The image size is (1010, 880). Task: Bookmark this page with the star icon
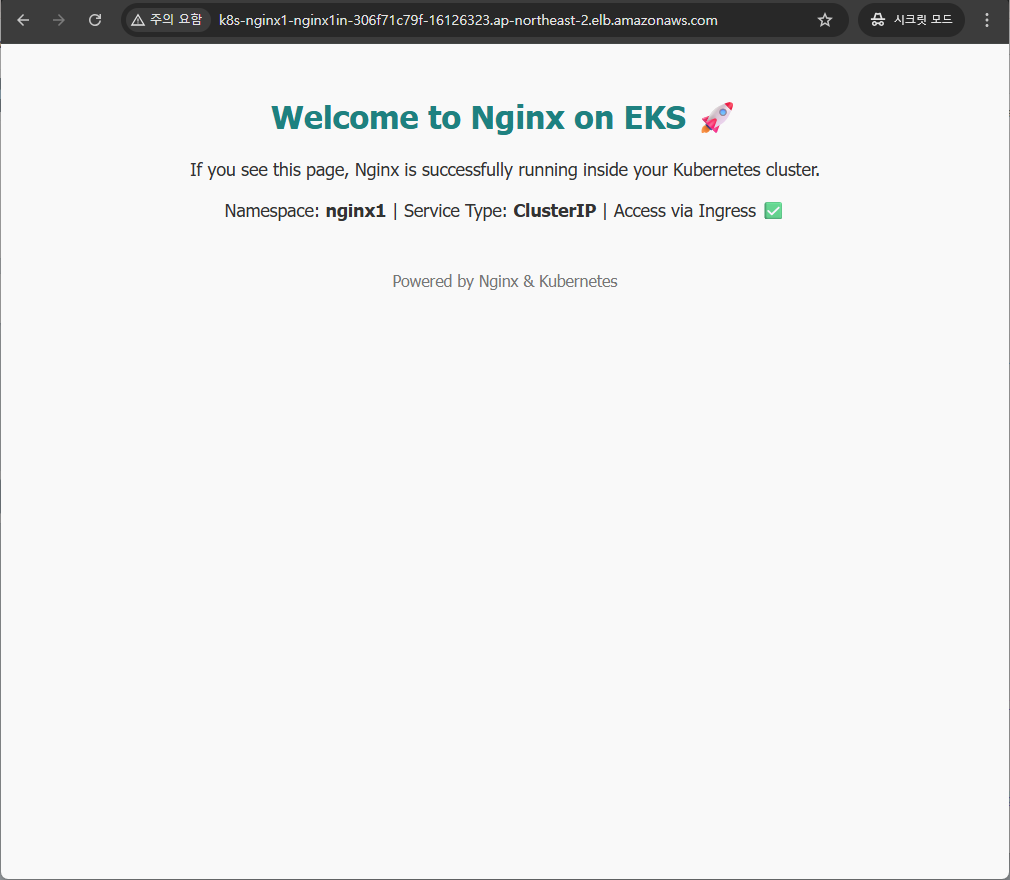pyautogui.click(x=824, y=20)
